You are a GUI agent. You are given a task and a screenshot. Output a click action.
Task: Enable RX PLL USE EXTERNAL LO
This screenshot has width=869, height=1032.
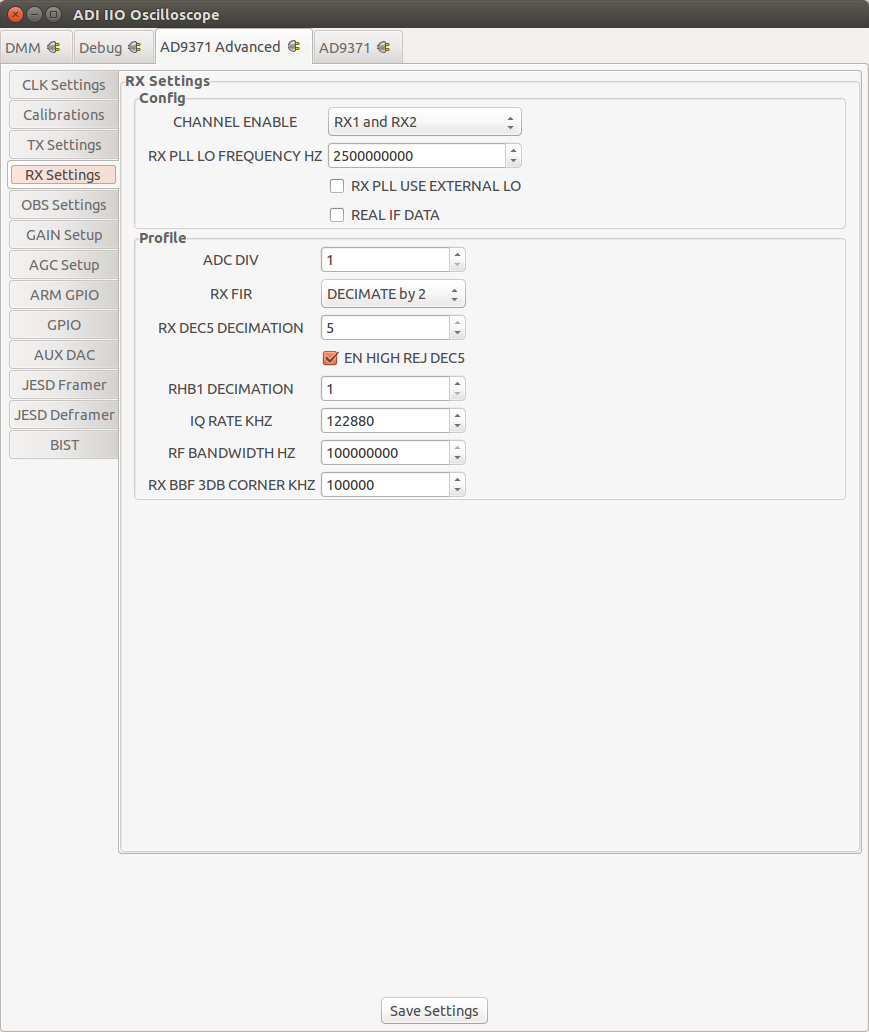pos(337,186)
